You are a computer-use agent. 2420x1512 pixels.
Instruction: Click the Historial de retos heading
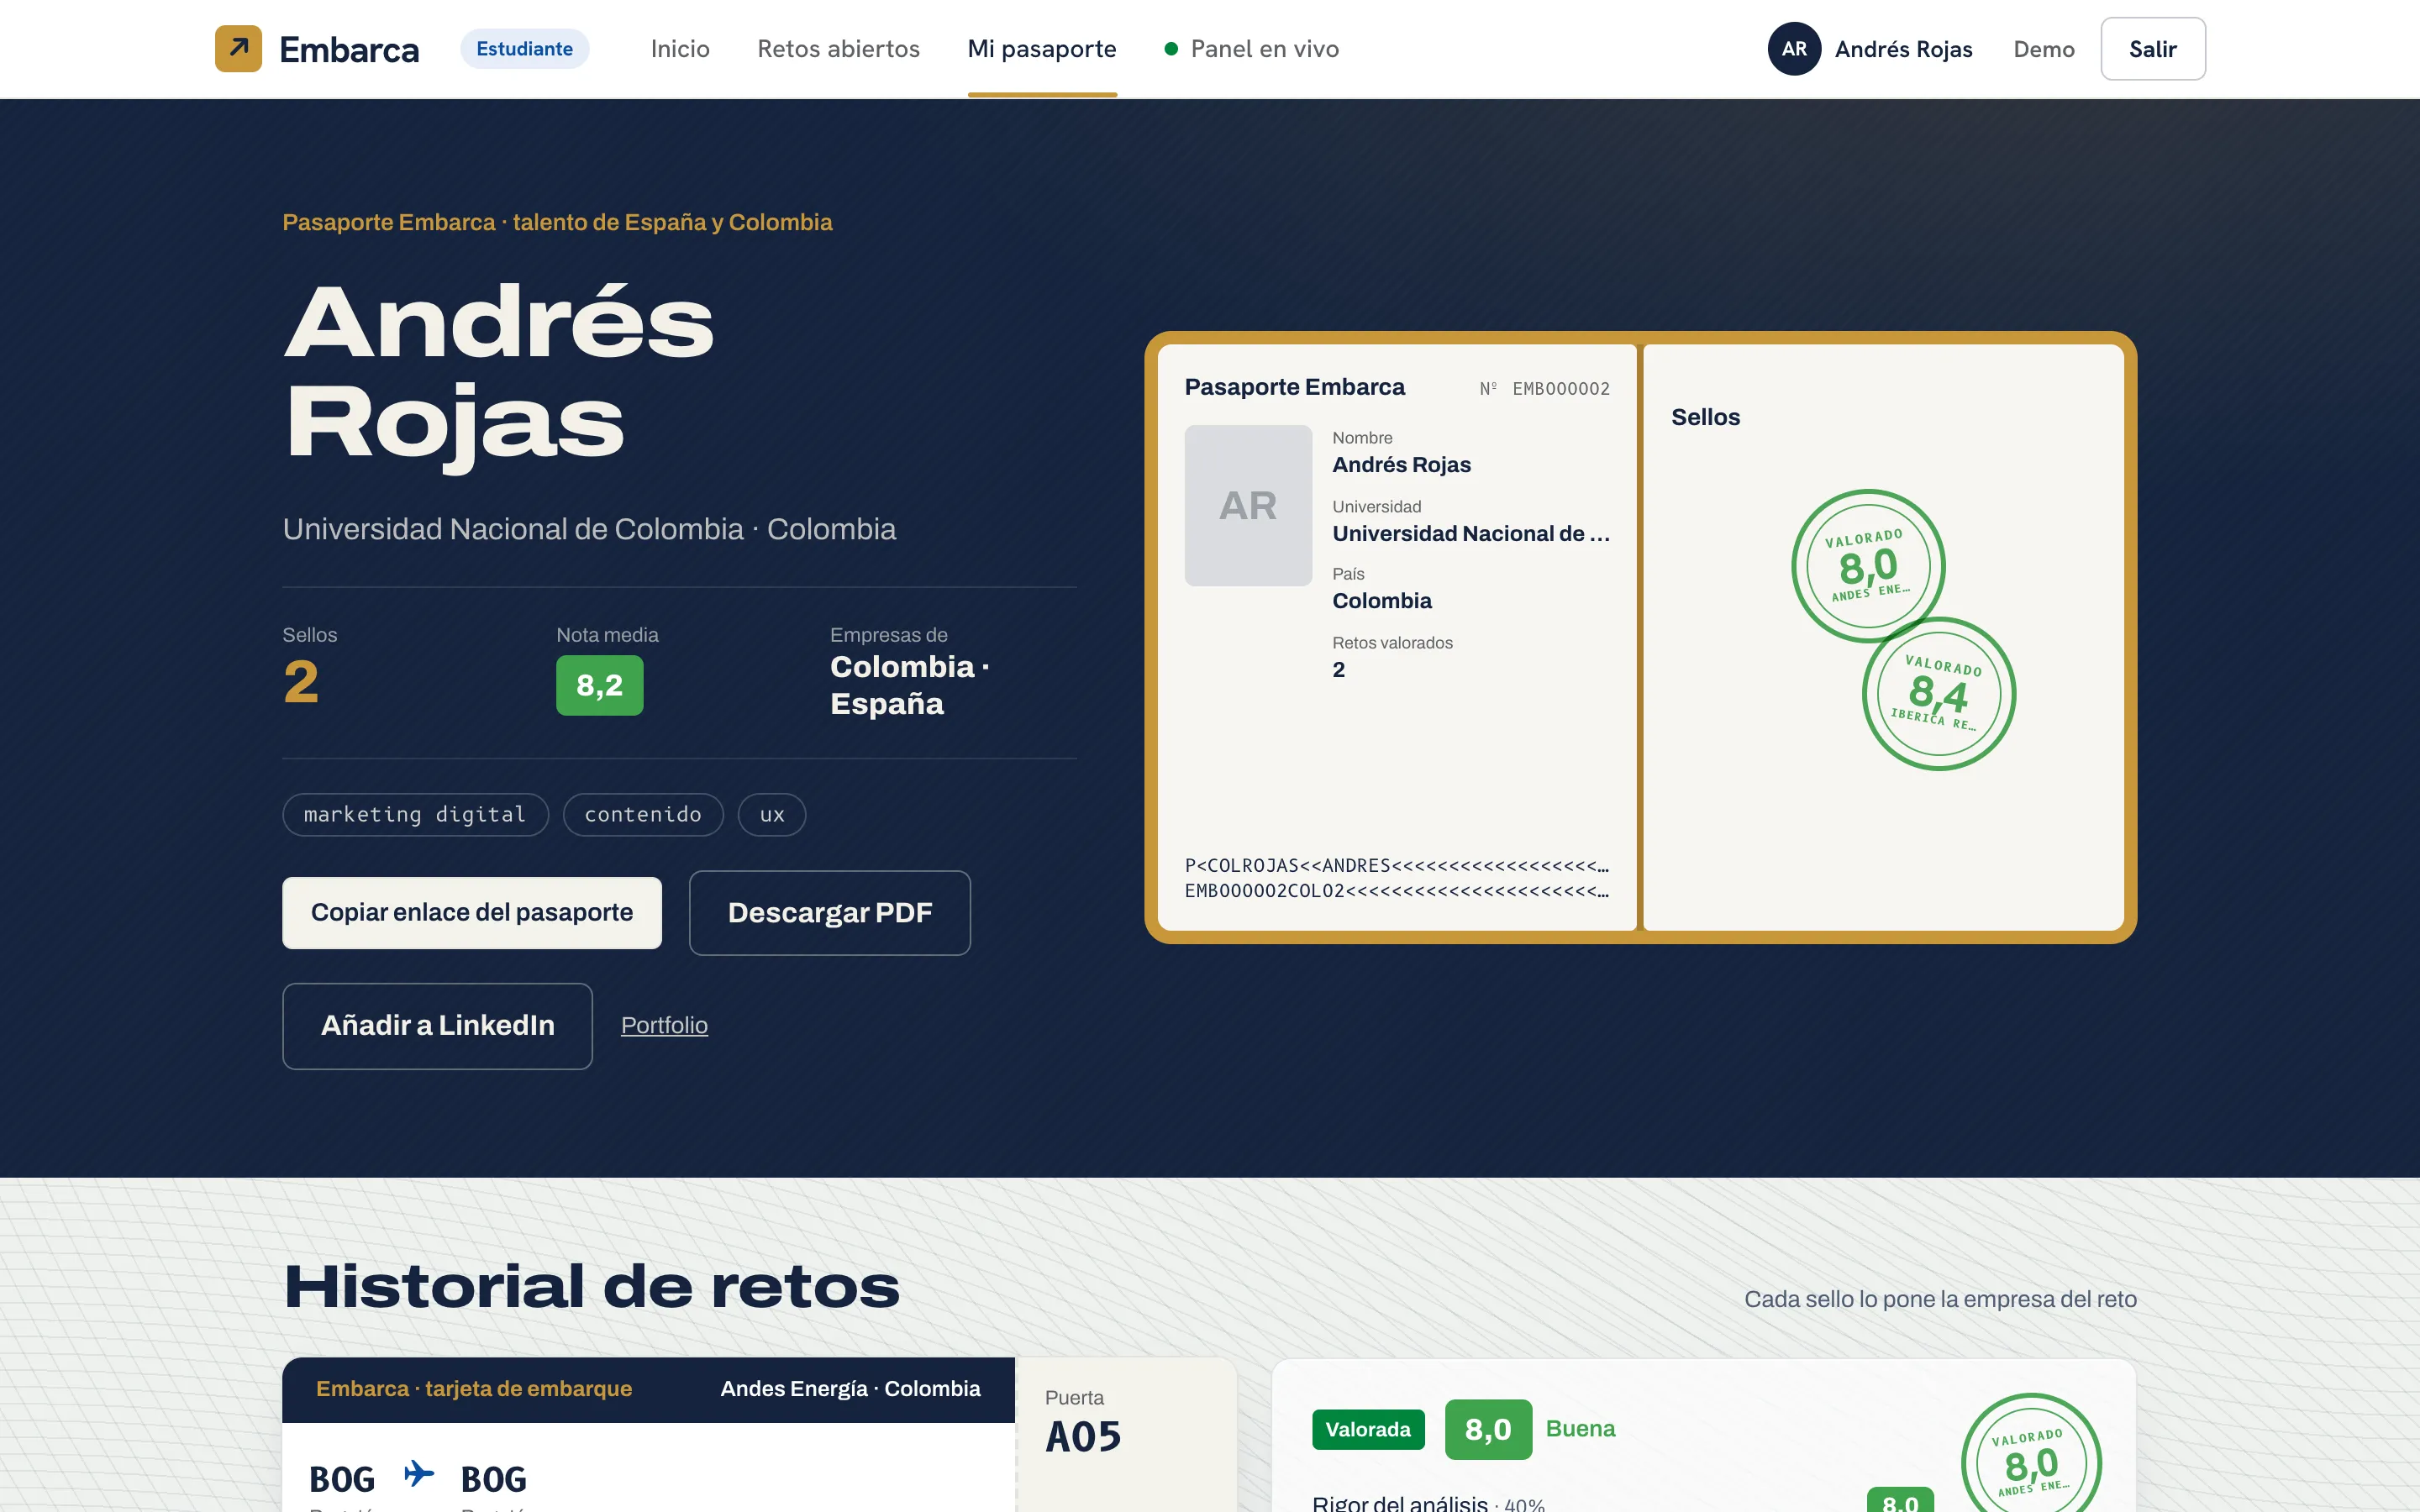pos(592,1286)
